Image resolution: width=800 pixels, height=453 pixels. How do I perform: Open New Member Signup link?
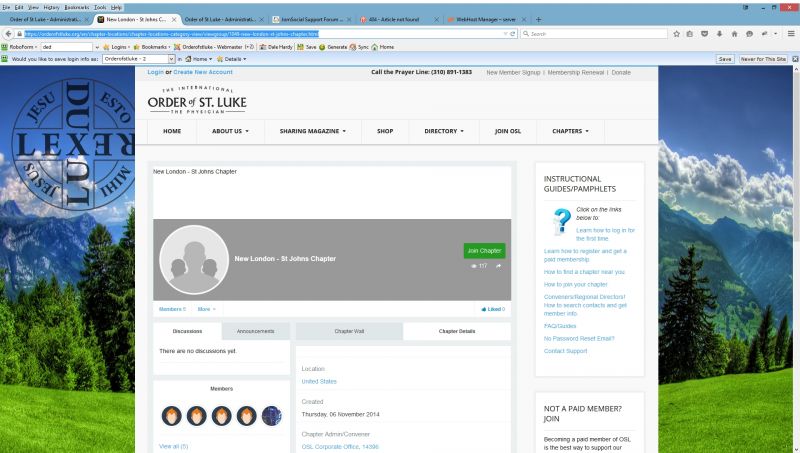click(x=513, y=73)
